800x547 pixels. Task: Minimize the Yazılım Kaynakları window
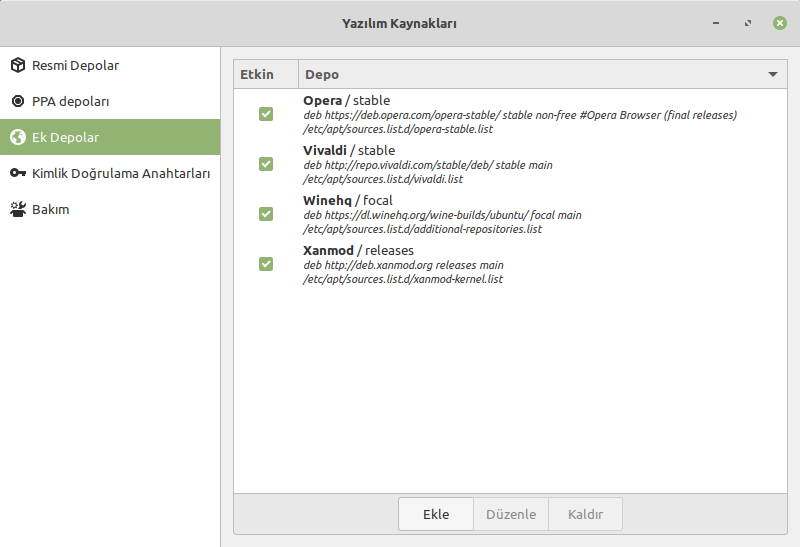716,23
